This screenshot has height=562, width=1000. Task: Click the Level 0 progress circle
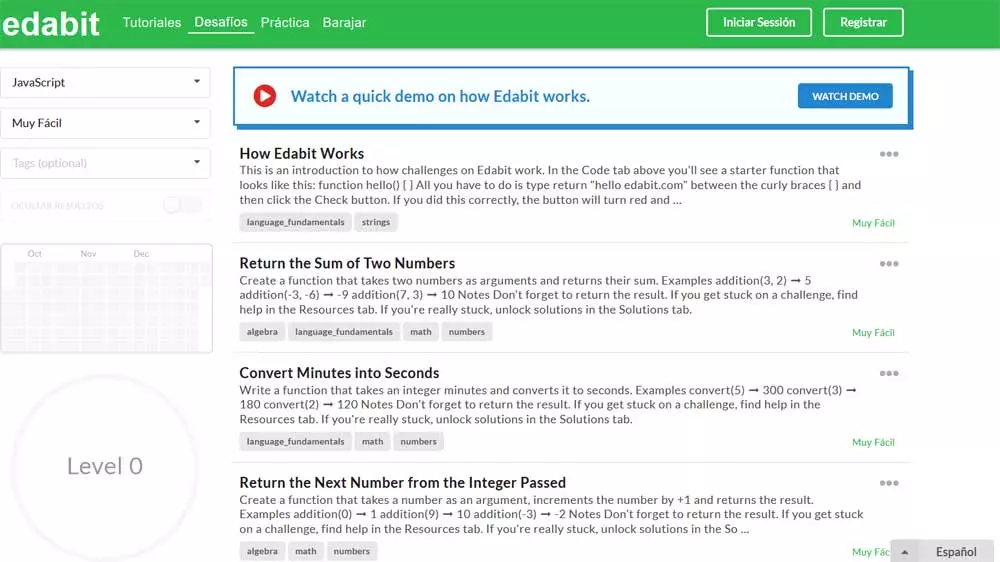105,466
